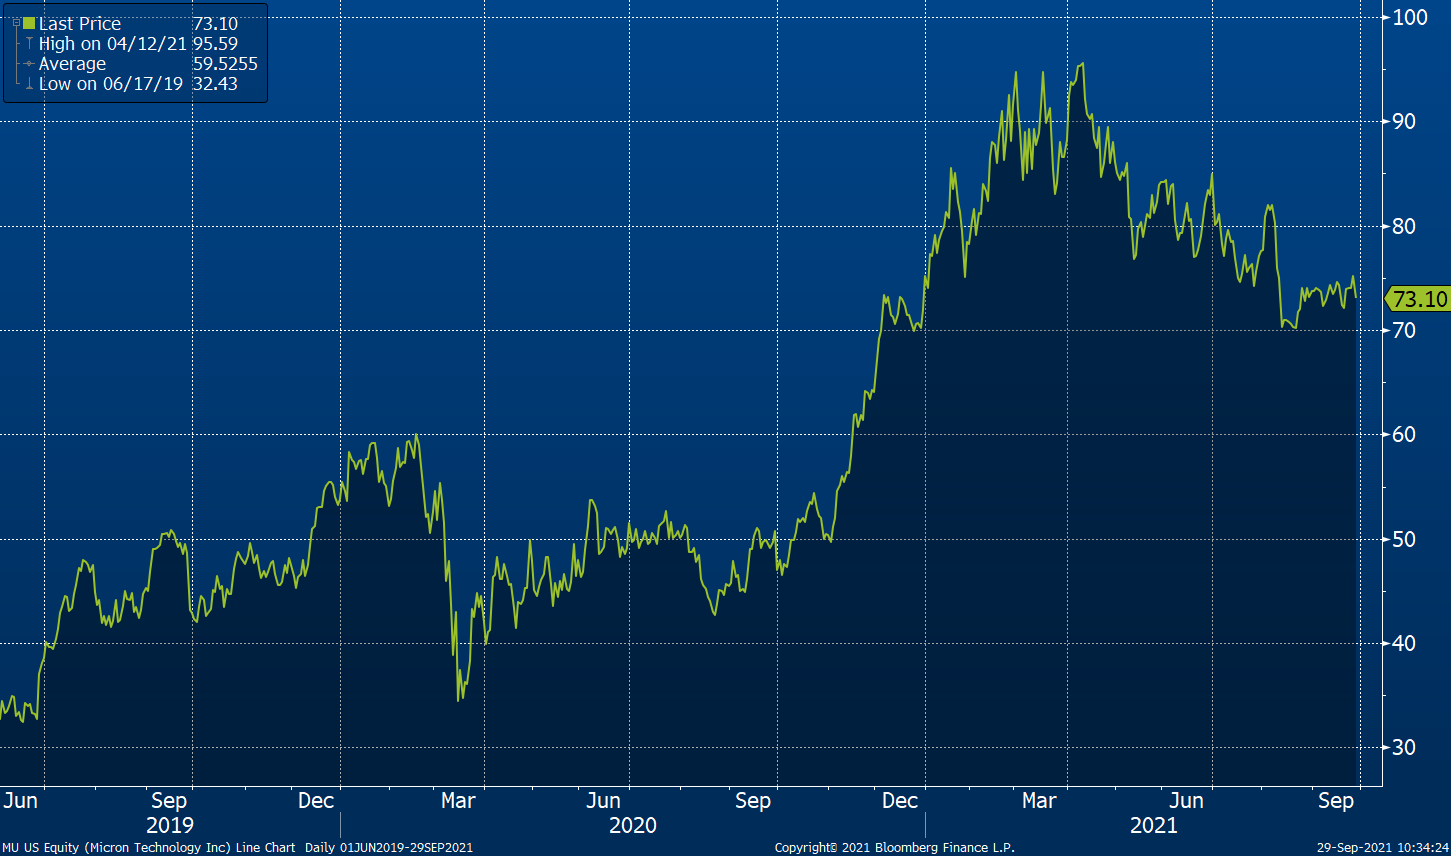Click the green Last Price color swatch
This screenshot has width=1451, height=856.
pyautogui.click(x=29, y=23)
